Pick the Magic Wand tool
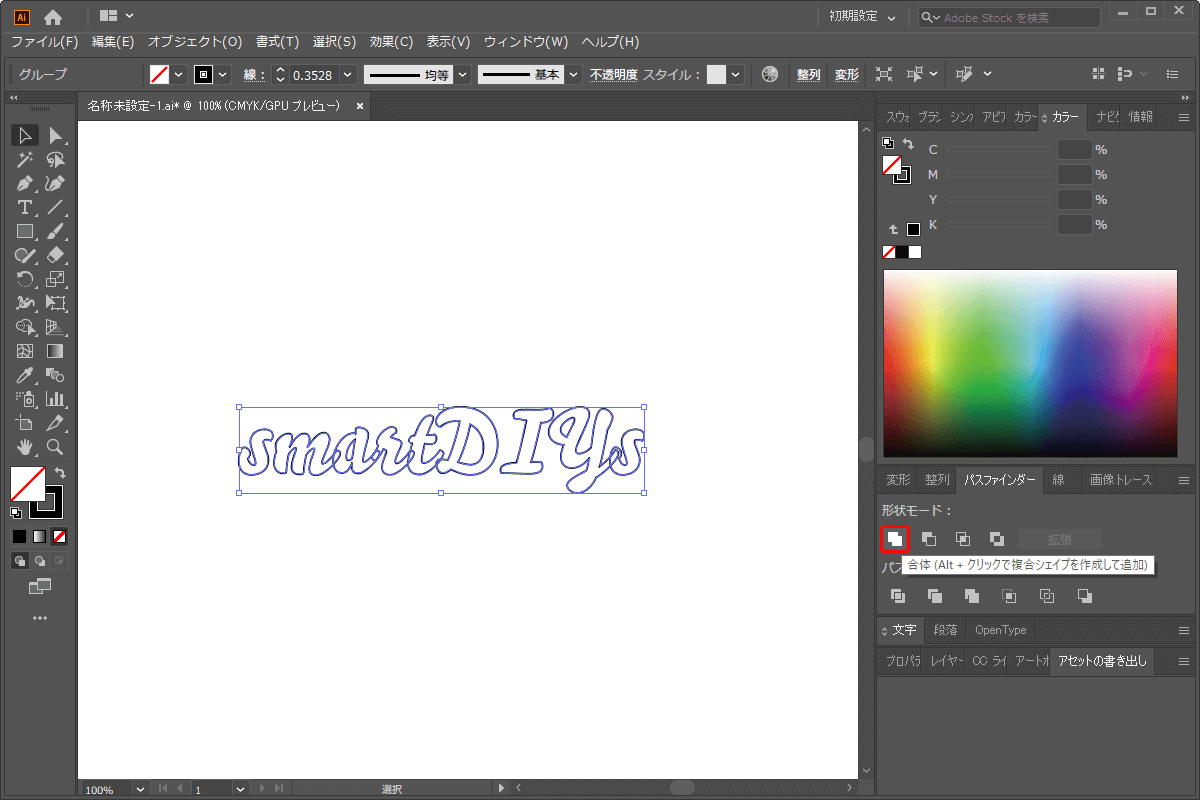 click(x=26, y=159)
